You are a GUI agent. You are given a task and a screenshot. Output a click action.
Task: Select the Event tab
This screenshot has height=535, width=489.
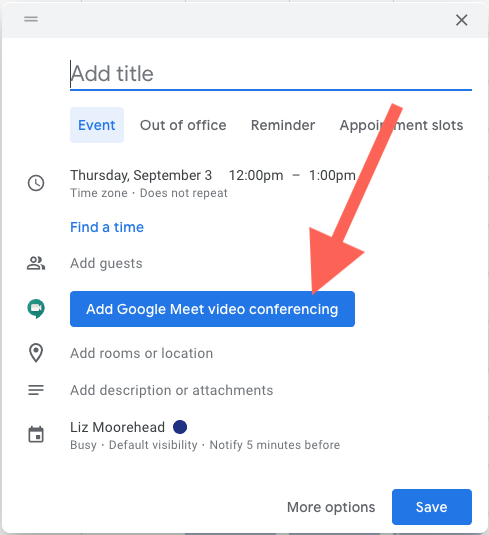97,125
